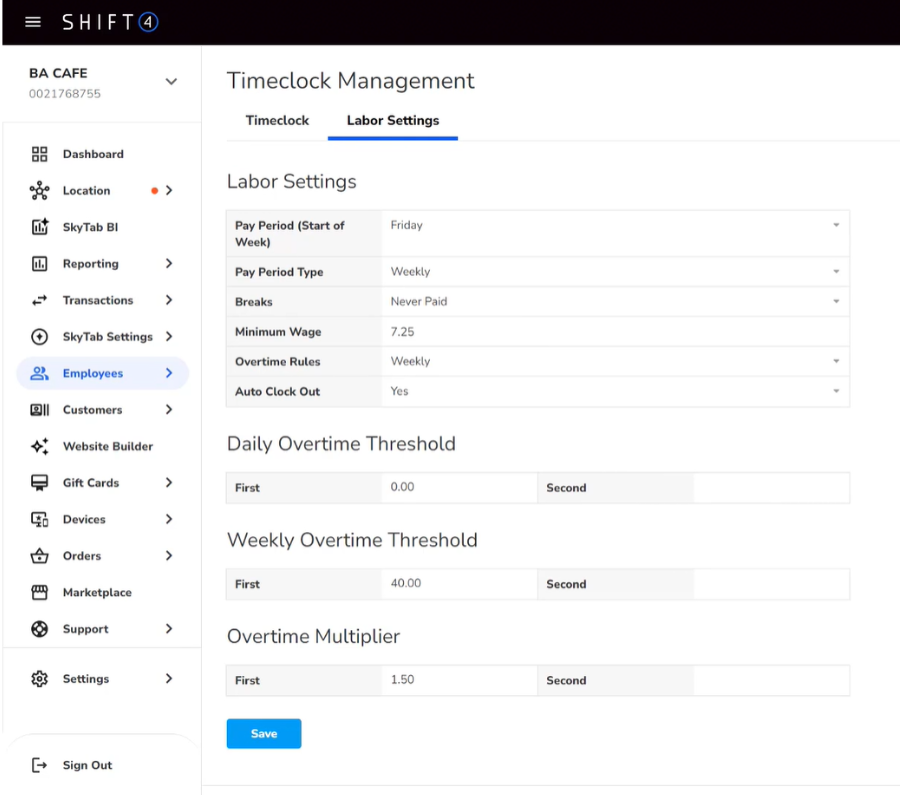
Task: Click the Dashboard grid icon
Action: (40, 154)
